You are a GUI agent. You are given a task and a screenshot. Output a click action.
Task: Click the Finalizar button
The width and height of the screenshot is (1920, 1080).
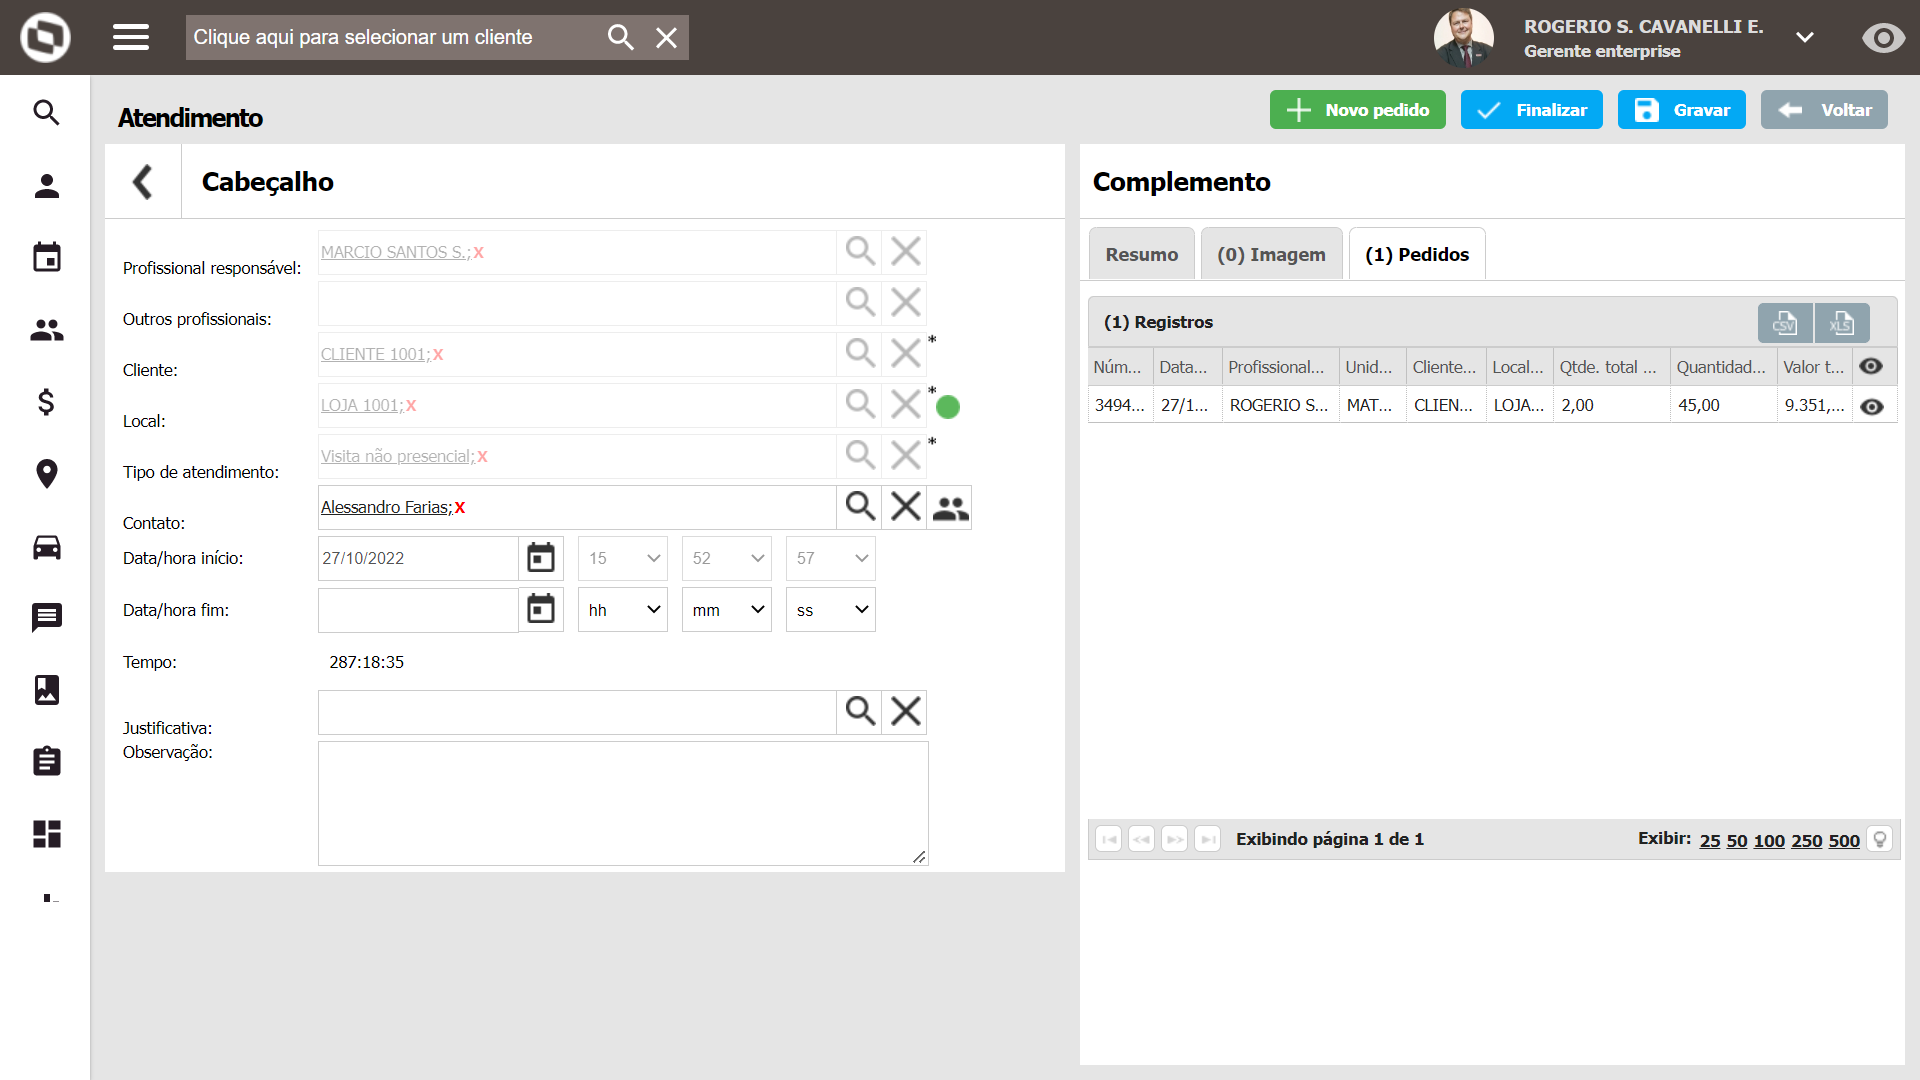(1531, 110)
